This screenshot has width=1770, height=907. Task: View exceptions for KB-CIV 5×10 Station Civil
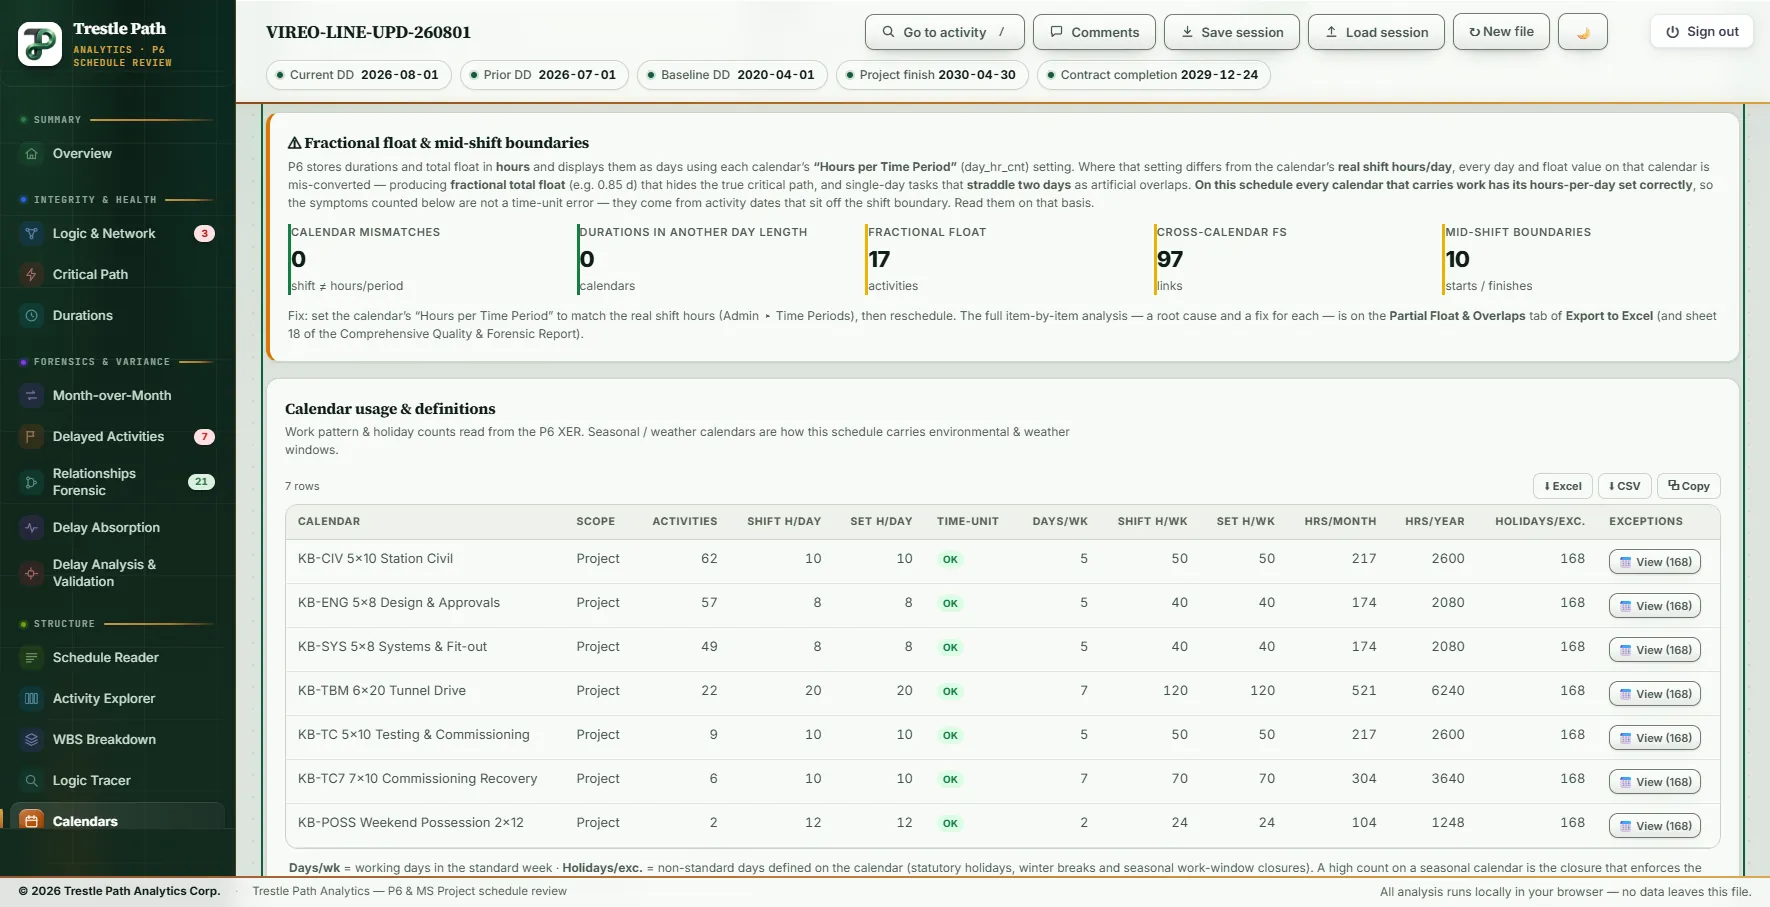point(1655,562)
